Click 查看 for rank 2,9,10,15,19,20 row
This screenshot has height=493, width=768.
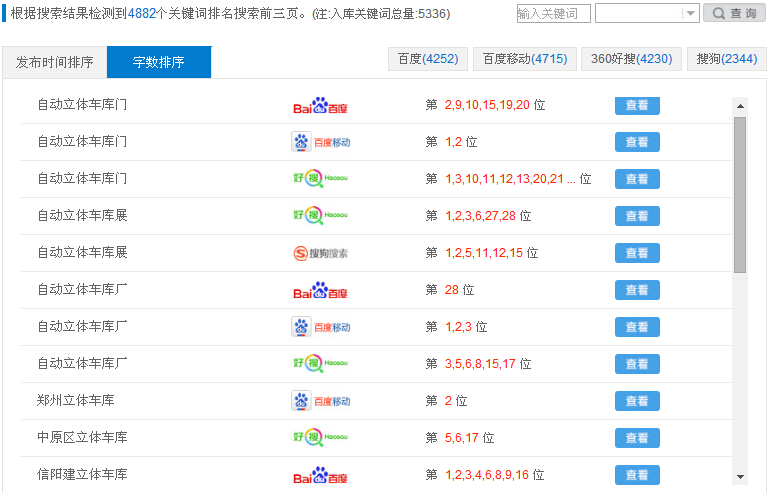coord(637,105)
